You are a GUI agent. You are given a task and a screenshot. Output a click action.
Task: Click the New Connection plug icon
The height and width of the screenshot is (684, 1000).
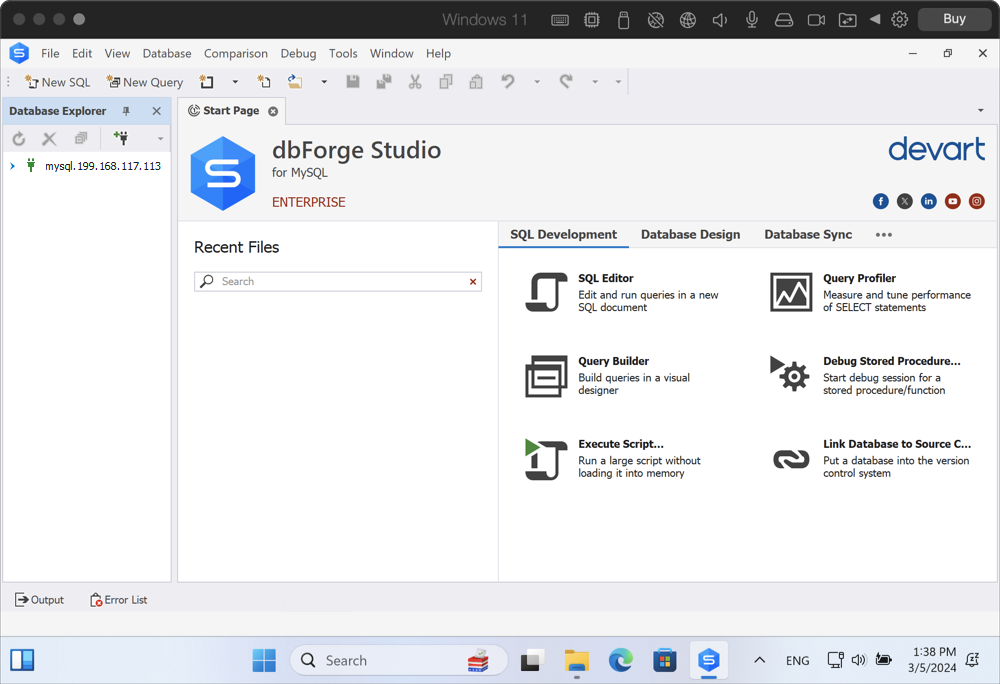click(121, 138)
